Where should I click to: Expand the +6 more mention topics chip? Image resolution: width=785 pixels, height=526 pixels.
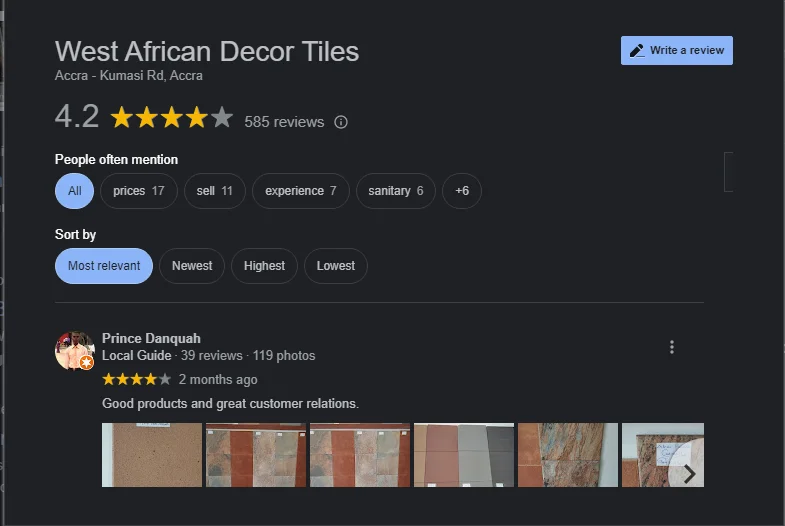click(462, 191)
